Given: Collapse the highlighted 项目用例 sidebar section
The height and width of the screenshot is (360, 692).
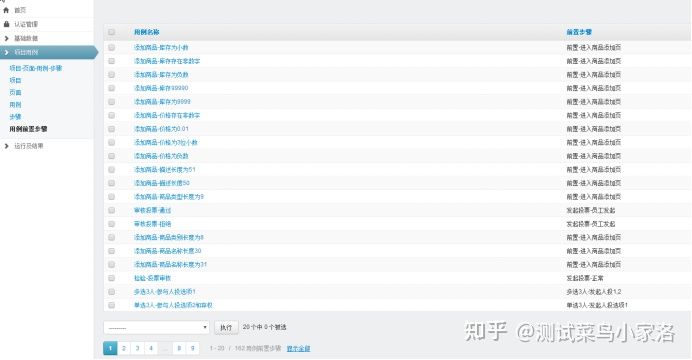Looking at the screenshot, I should coord(6,52).
